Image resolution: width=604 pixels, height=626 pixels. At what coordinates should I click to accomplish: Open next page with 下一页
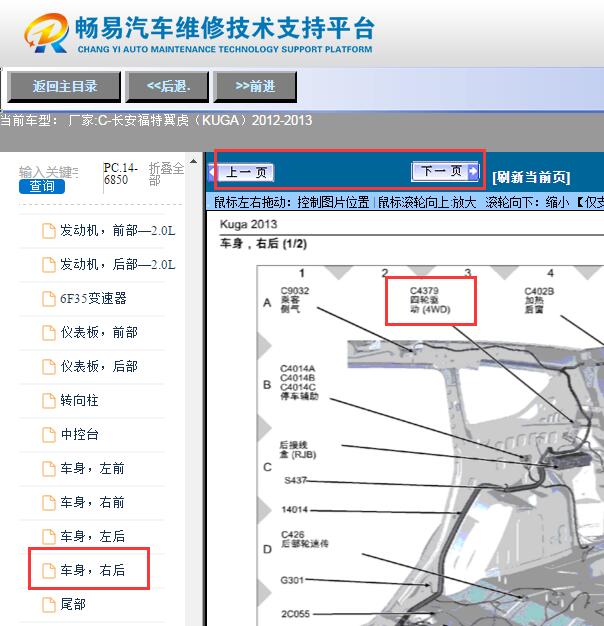tap(445, 172)
